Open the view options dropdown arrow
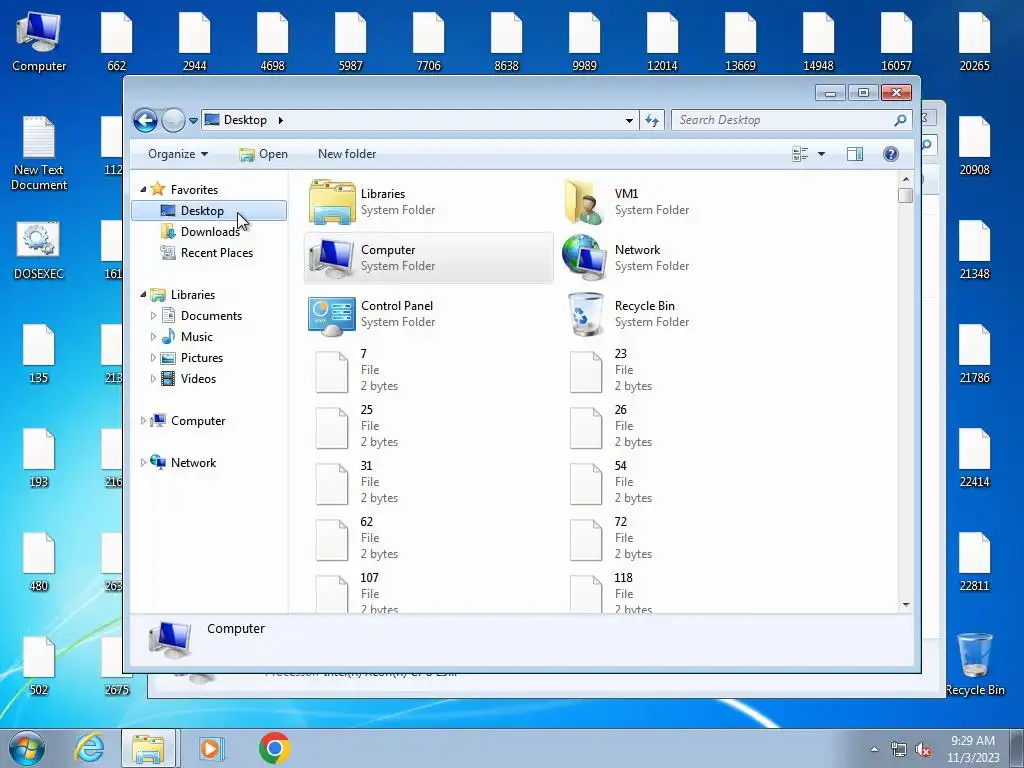The height and width of the screenshot is (768, 1024). tap(821, 154)
